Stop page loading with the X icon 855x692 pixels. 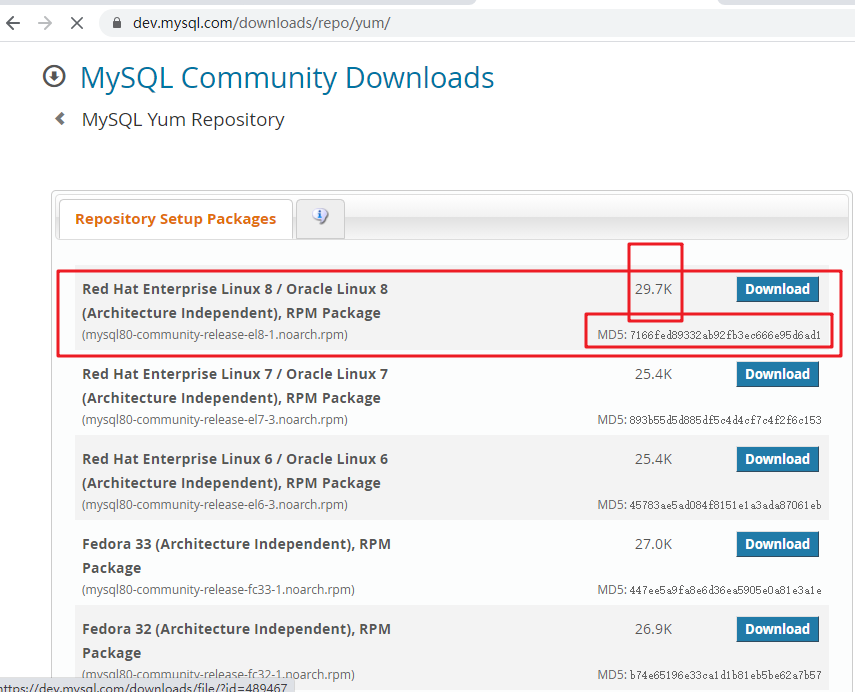77,23
